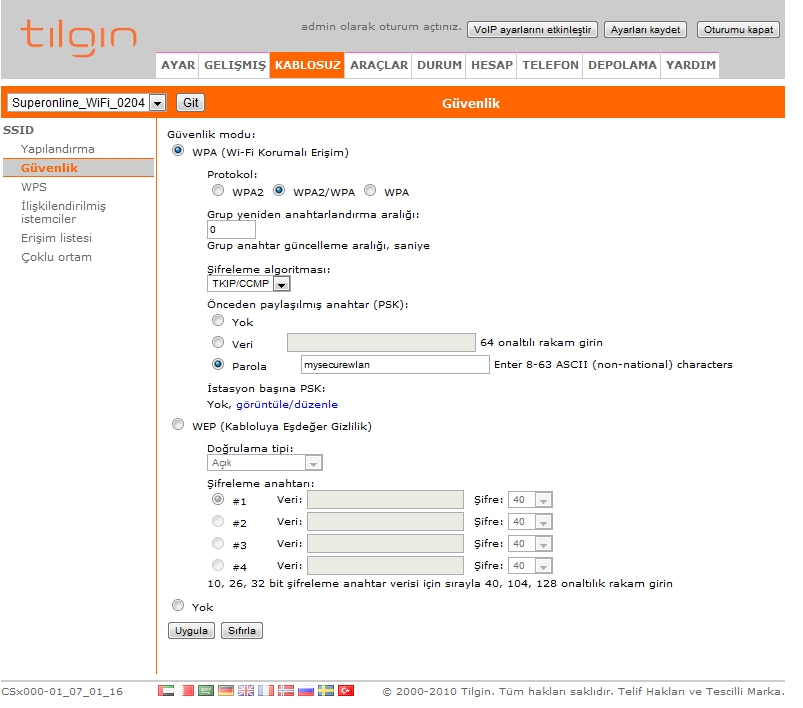Screen dimensions: 803x708
Task: Click the Norwegian flag language icon
Action: coord(286,690)
